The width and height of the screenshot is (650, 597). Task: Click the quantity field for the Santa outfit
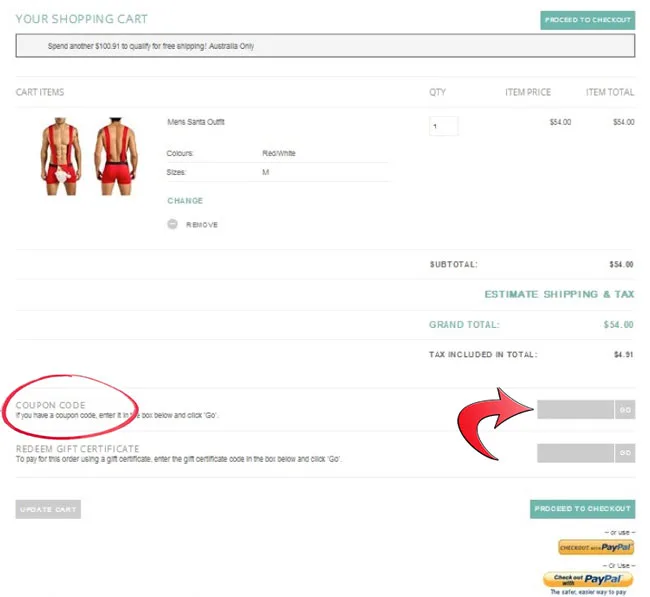click(x=443, y=126)
